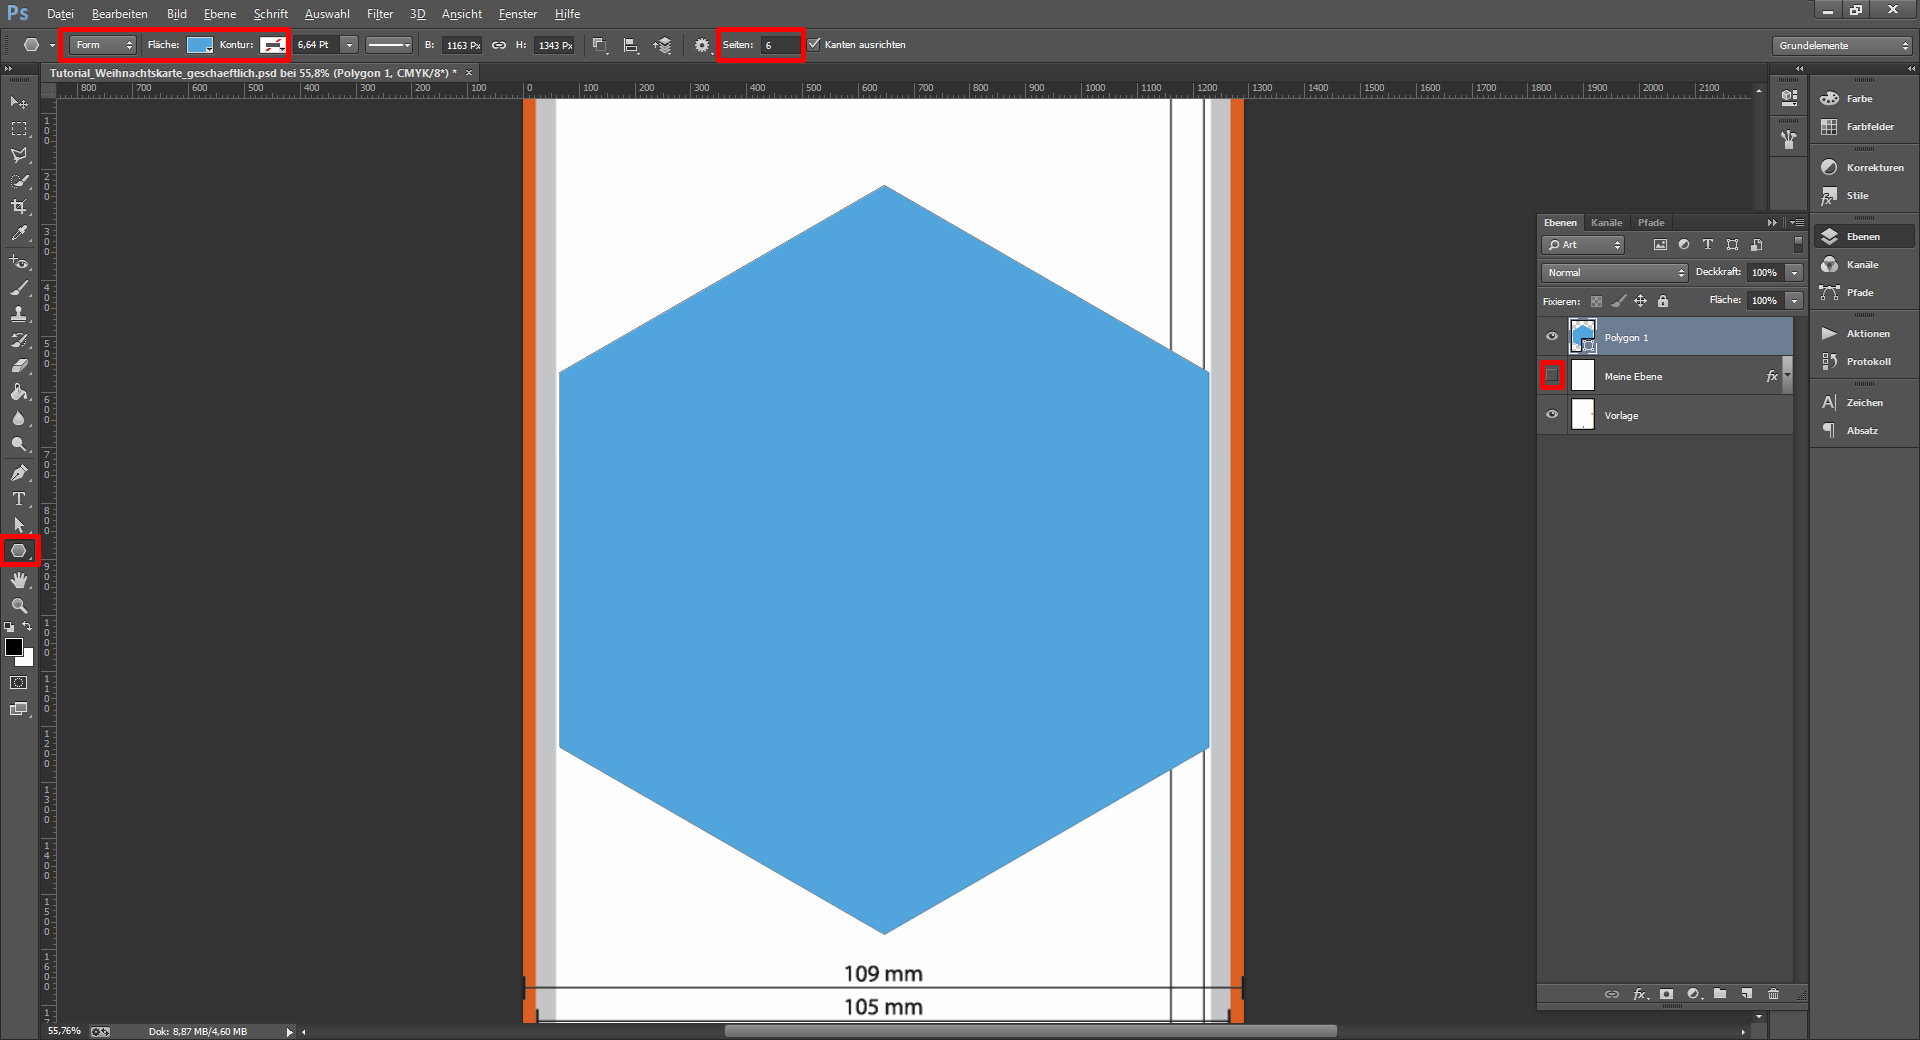Open the Korrekturen panel
Viewport: 1920px width, 1040px height.
1863,168
